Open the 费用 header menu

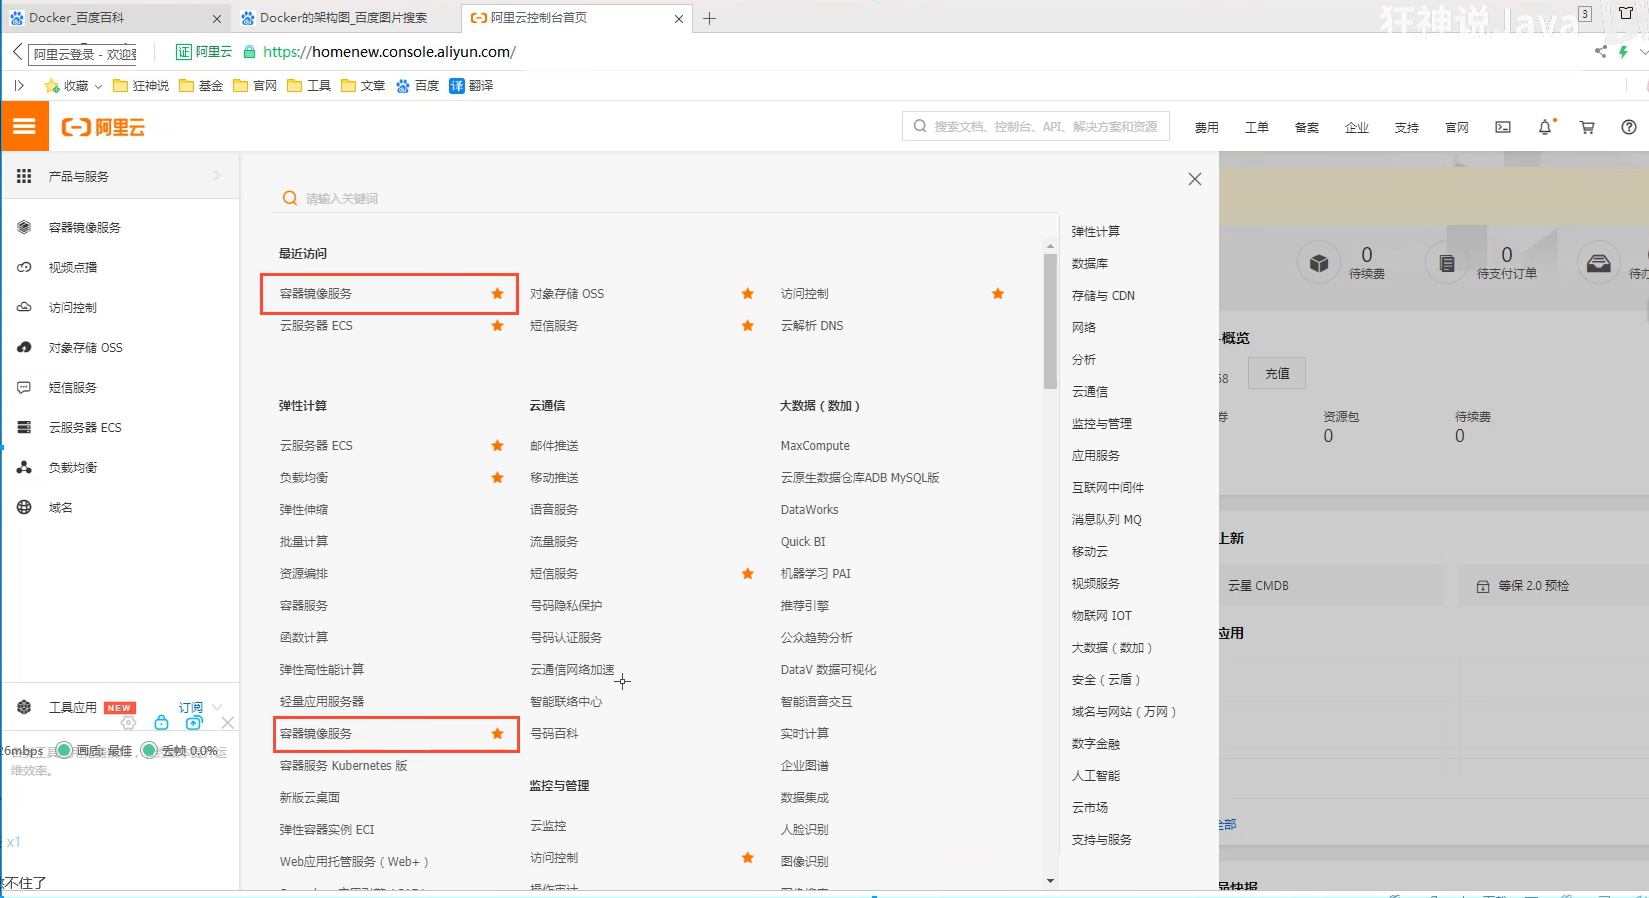1207,128
